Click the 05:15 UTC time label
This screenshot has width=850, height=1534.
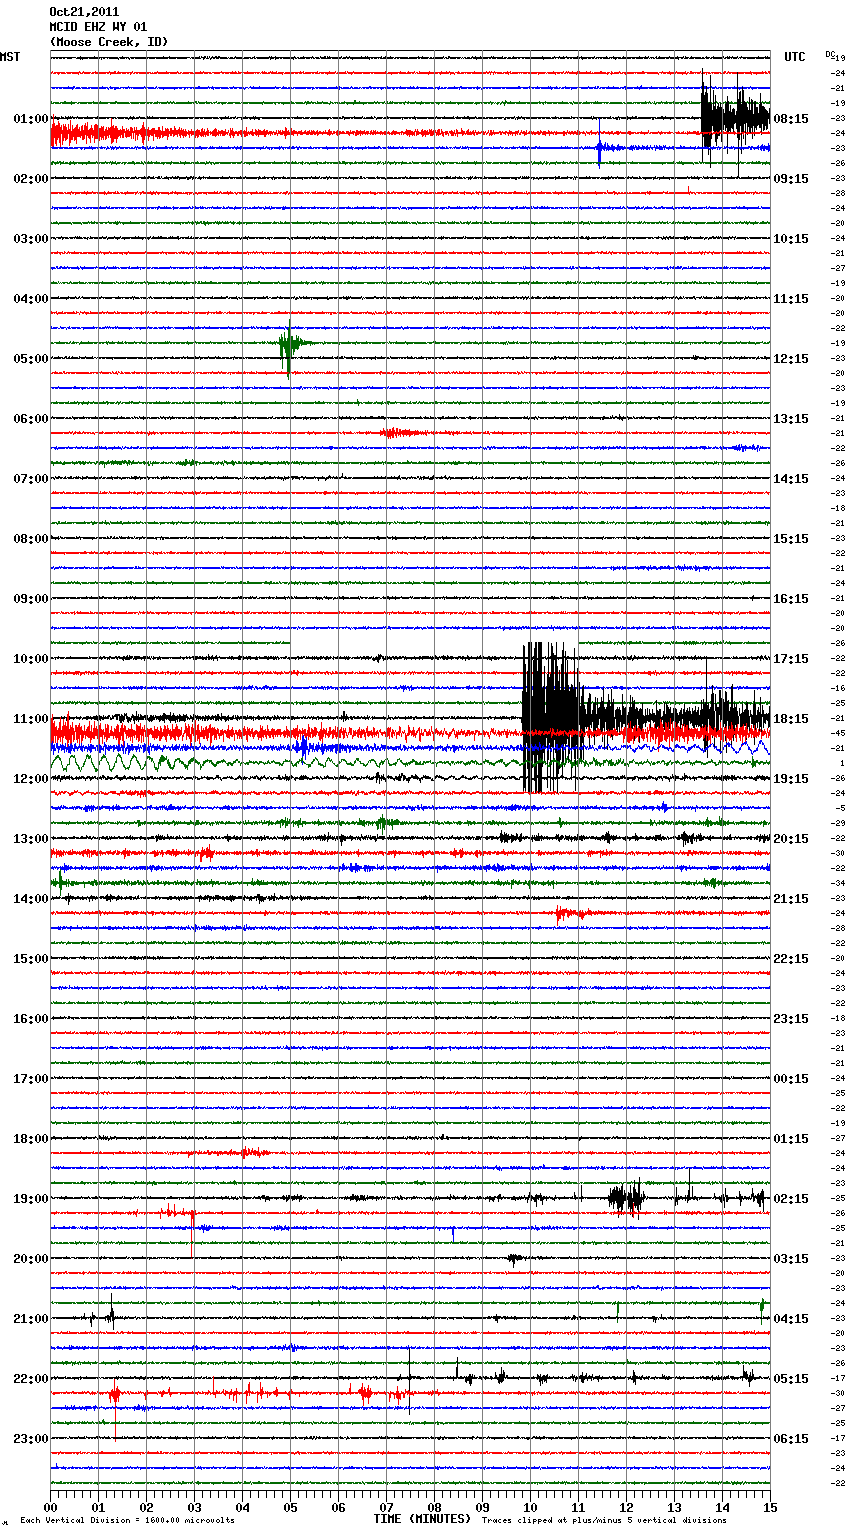791,1379
